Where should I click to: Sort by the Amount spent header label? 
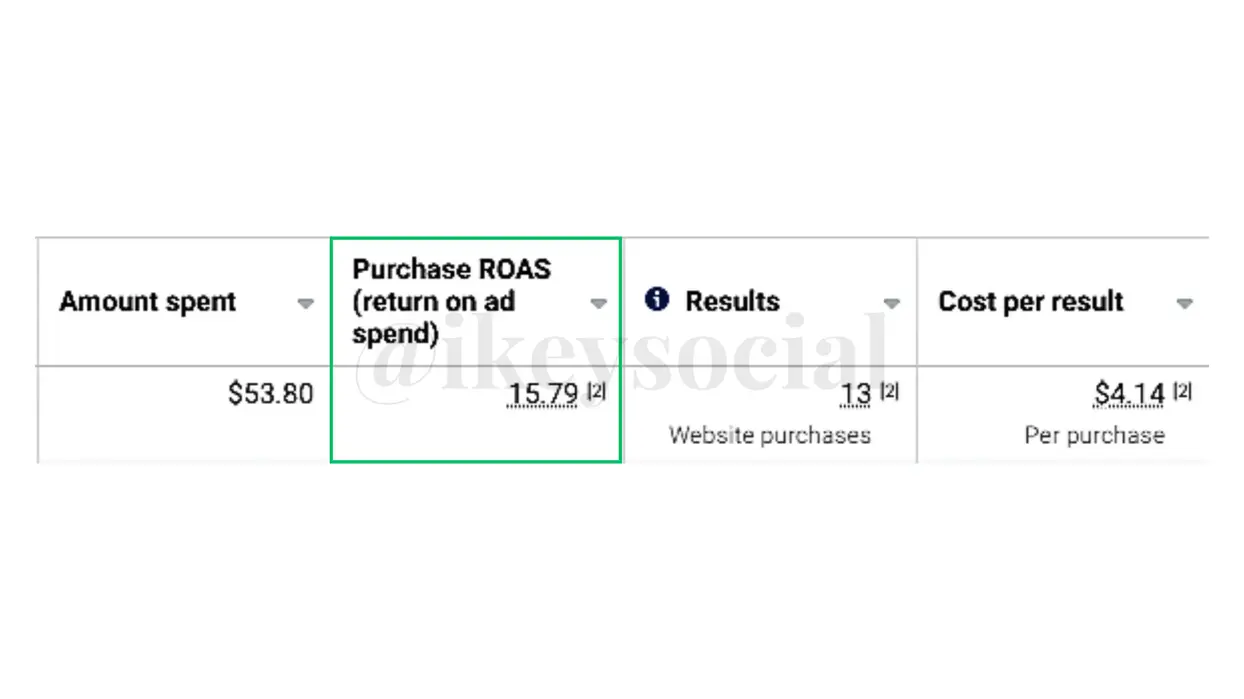coord(147,302)
